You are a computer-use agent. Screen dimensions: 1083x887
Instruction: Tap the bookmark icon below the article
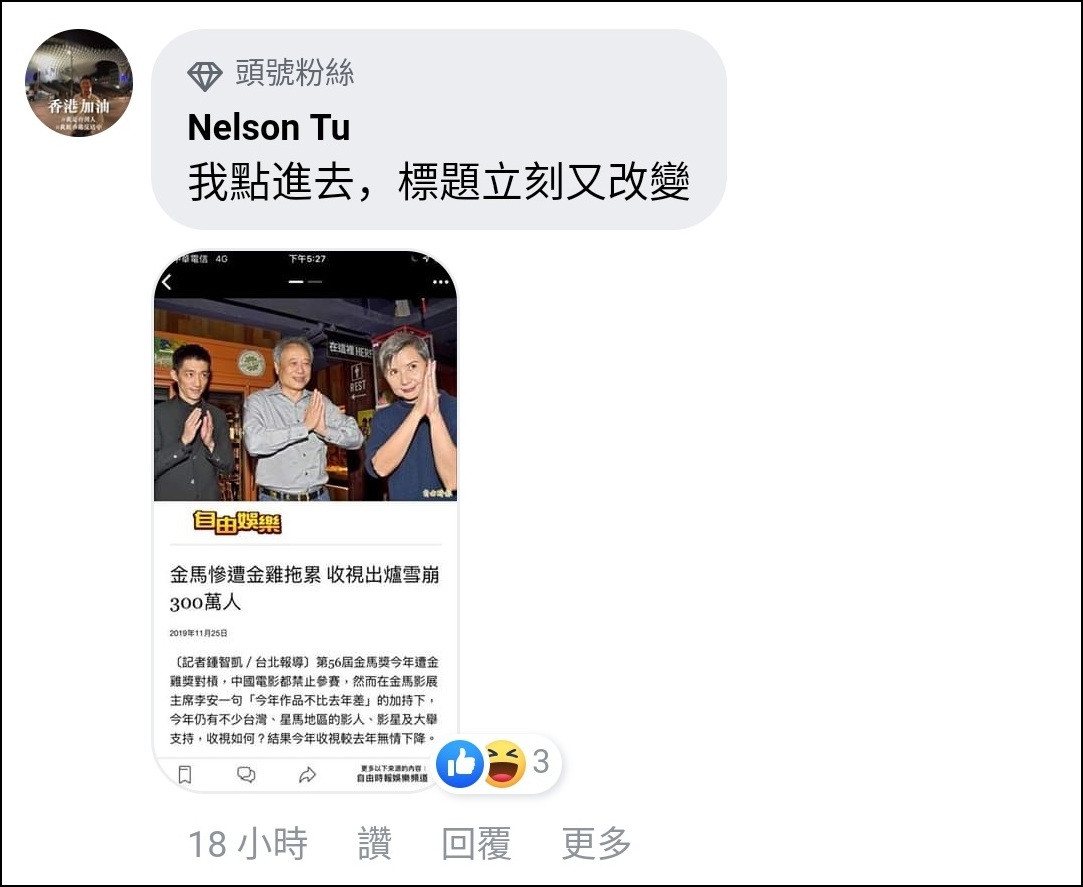click(184, 774)
